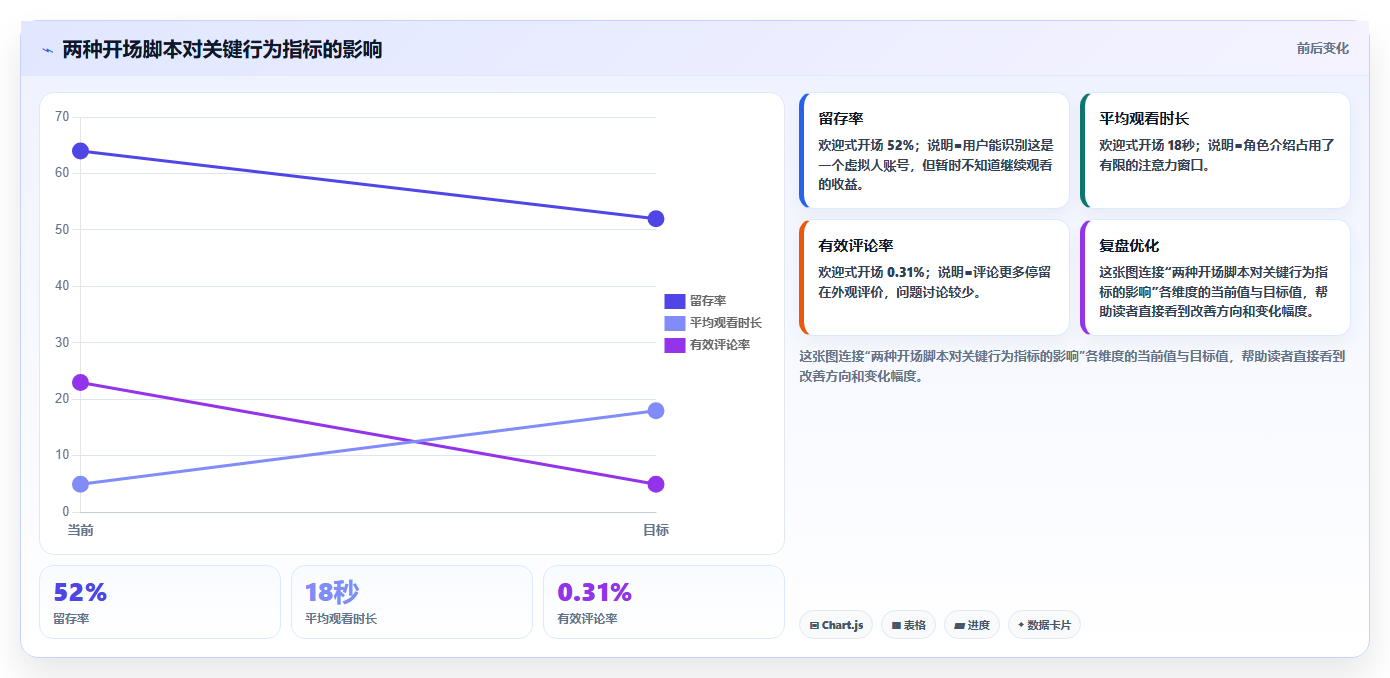Open the 留存率 explanation card
Image resolution: width=1390 pixels, height=678 pixels.
934,150
